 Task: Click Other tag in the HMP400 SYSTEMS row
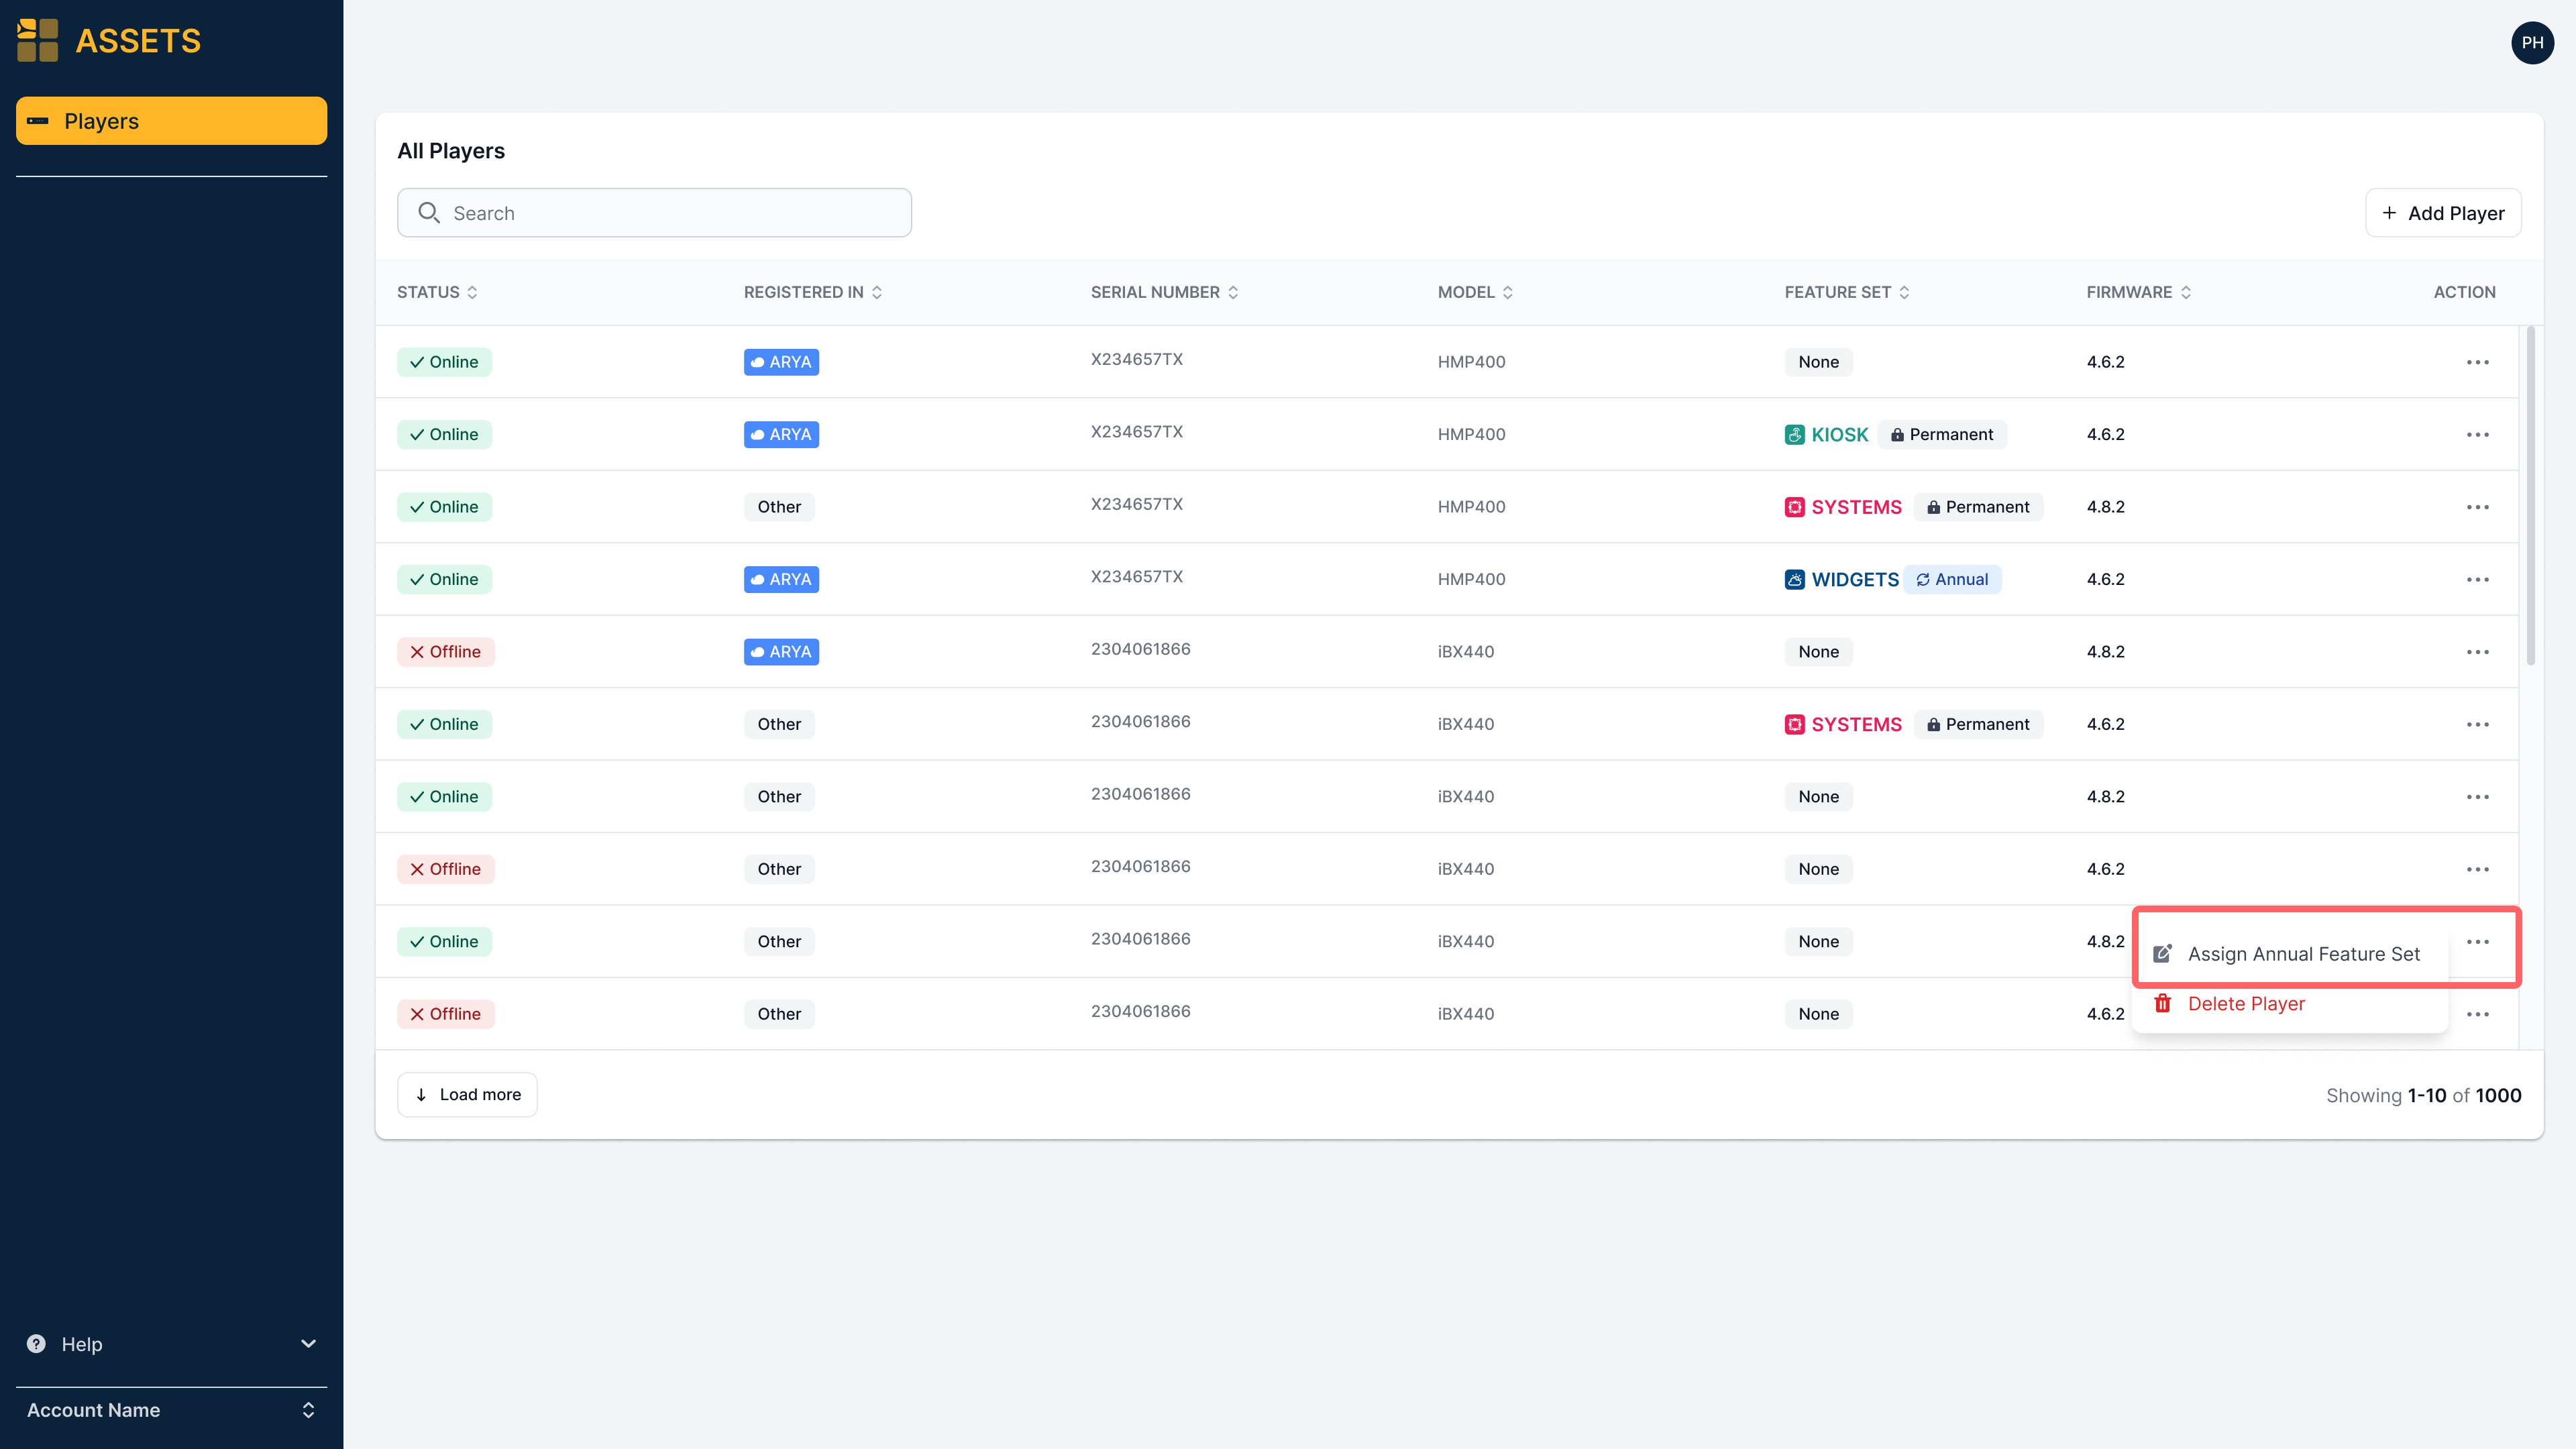[779, 507]
